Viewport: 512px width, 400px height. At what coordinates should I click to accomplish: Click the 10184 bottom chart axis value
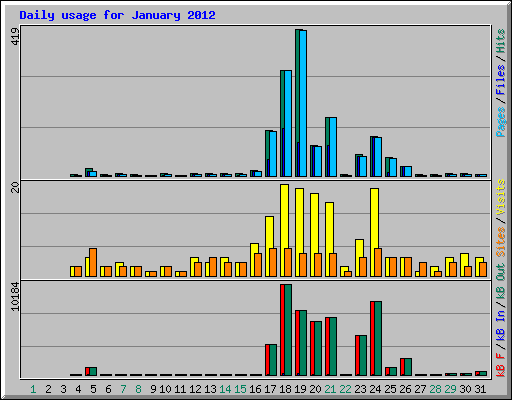coord(15,297)
